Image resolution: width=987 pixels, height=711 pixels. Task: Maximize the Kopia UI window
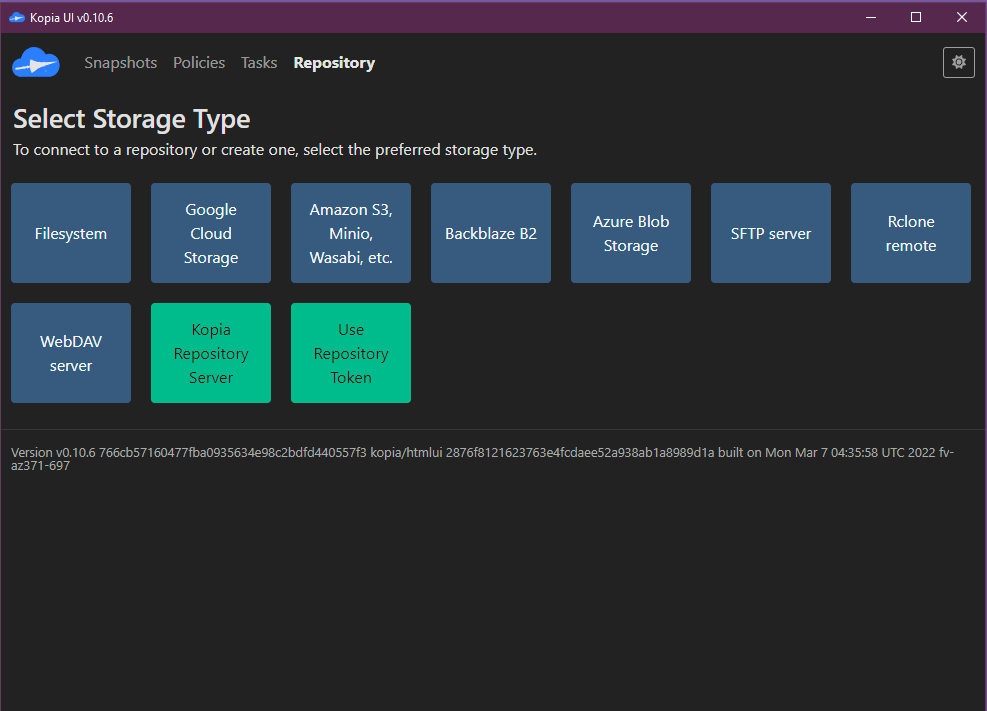915,17
